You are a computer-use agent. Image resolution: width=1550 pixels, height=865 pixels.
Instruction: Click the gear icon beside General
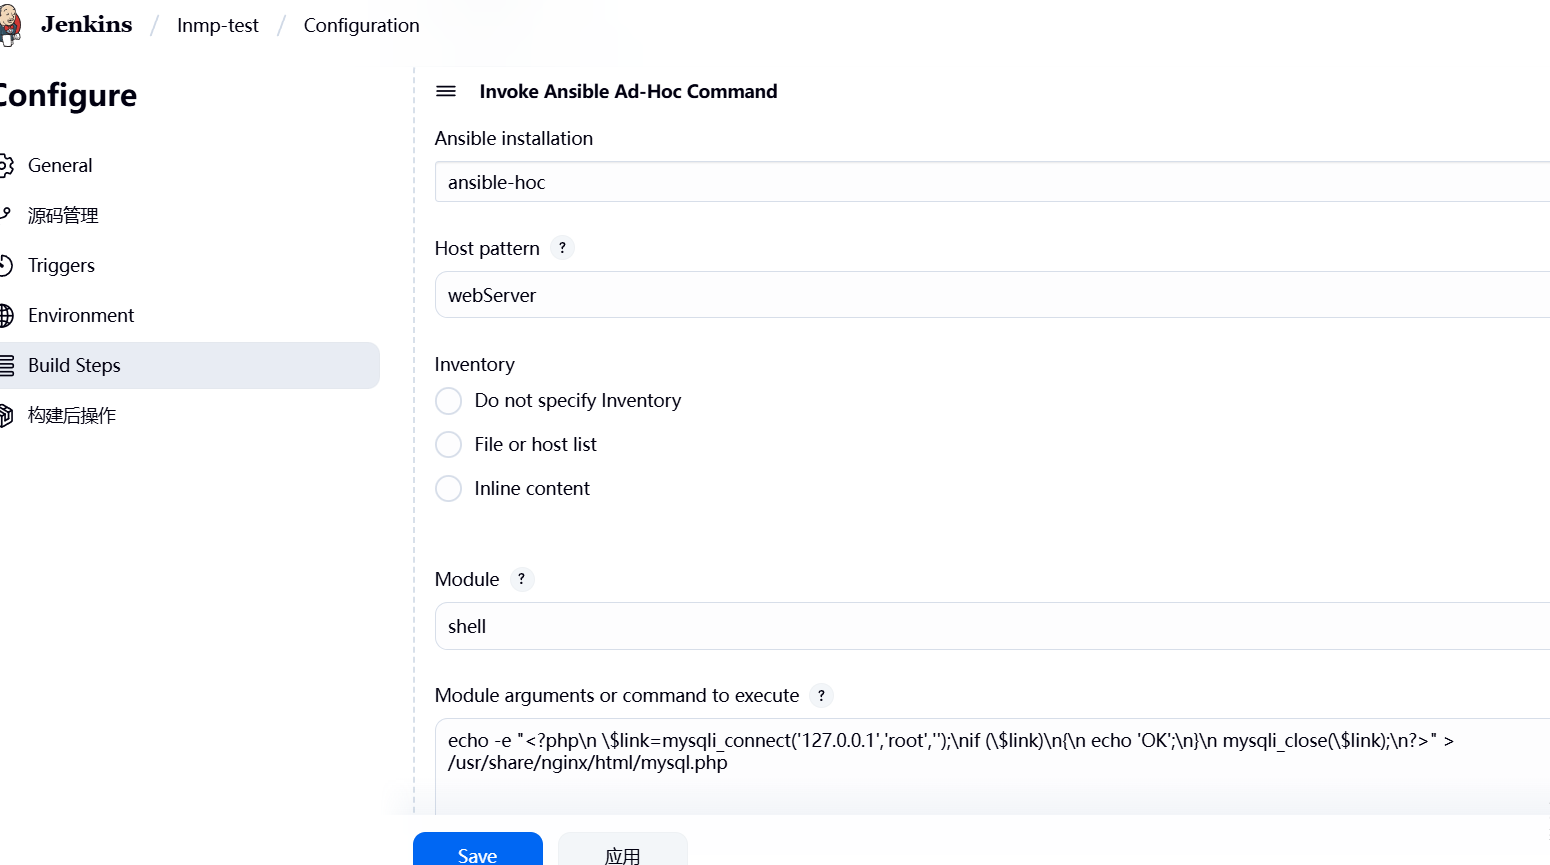tap(5, 165)
